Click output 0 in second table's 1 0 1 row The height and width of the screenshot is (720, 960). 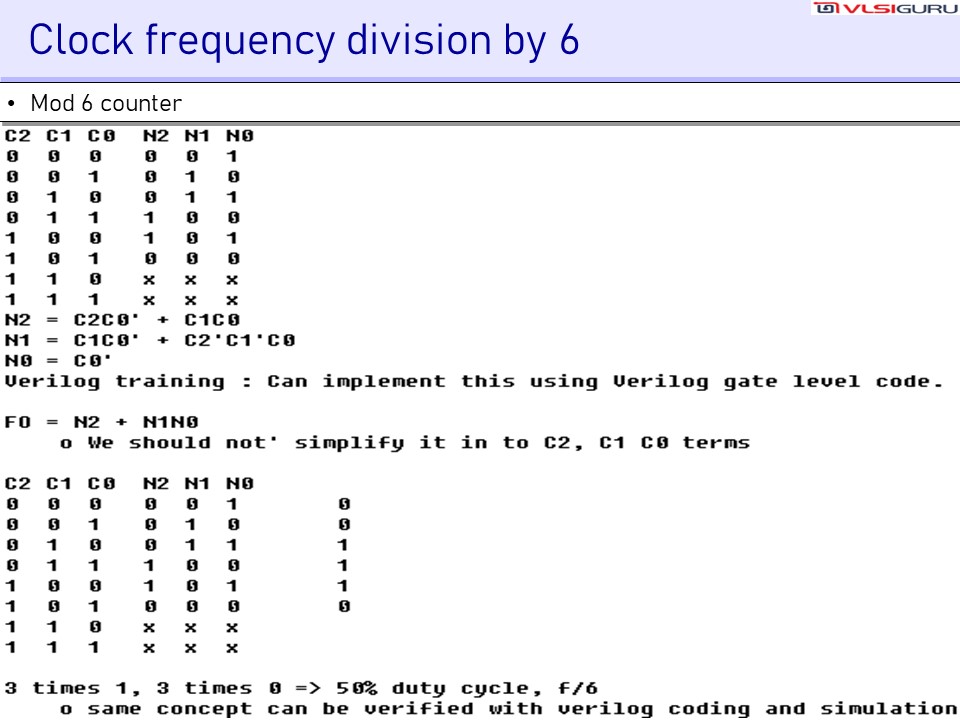(343, 607)
